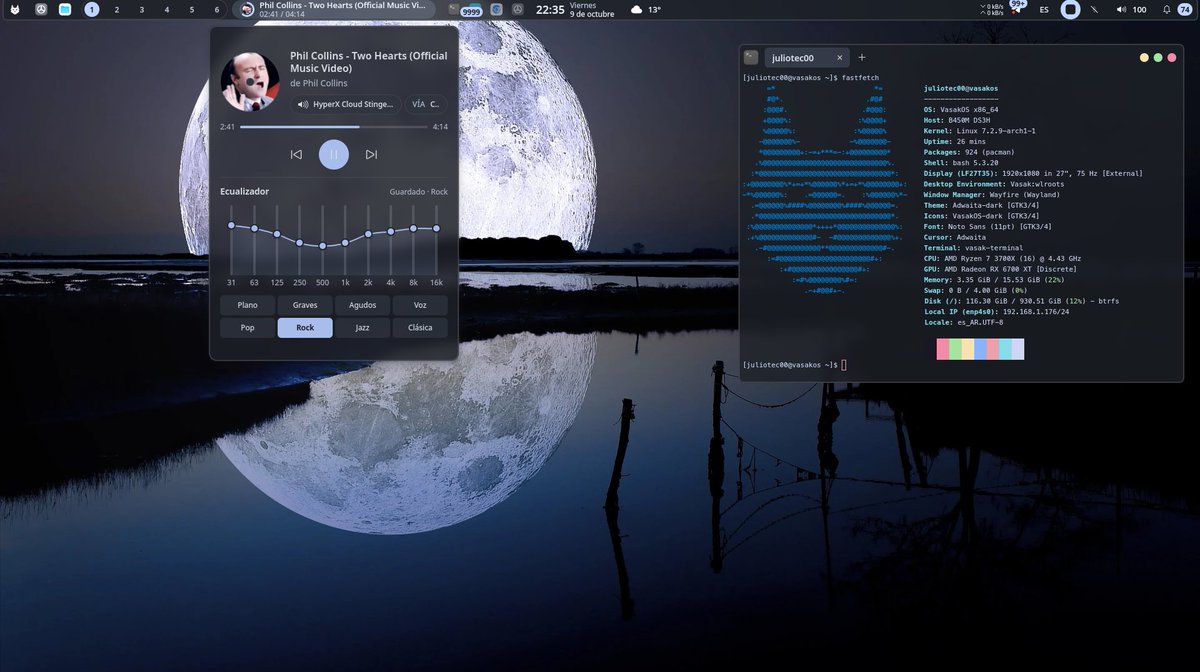Open the 22:35 clock and date
The height and width of the screenshot is (672, 1200).
click(575, 9)
